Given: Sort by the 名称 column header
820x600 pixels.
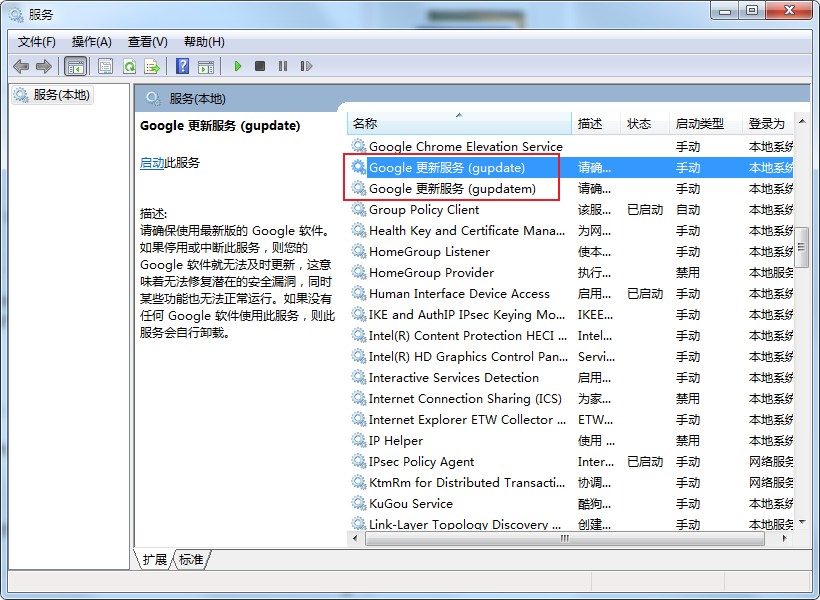Looking at the screenshot, I should click(459, 124).
